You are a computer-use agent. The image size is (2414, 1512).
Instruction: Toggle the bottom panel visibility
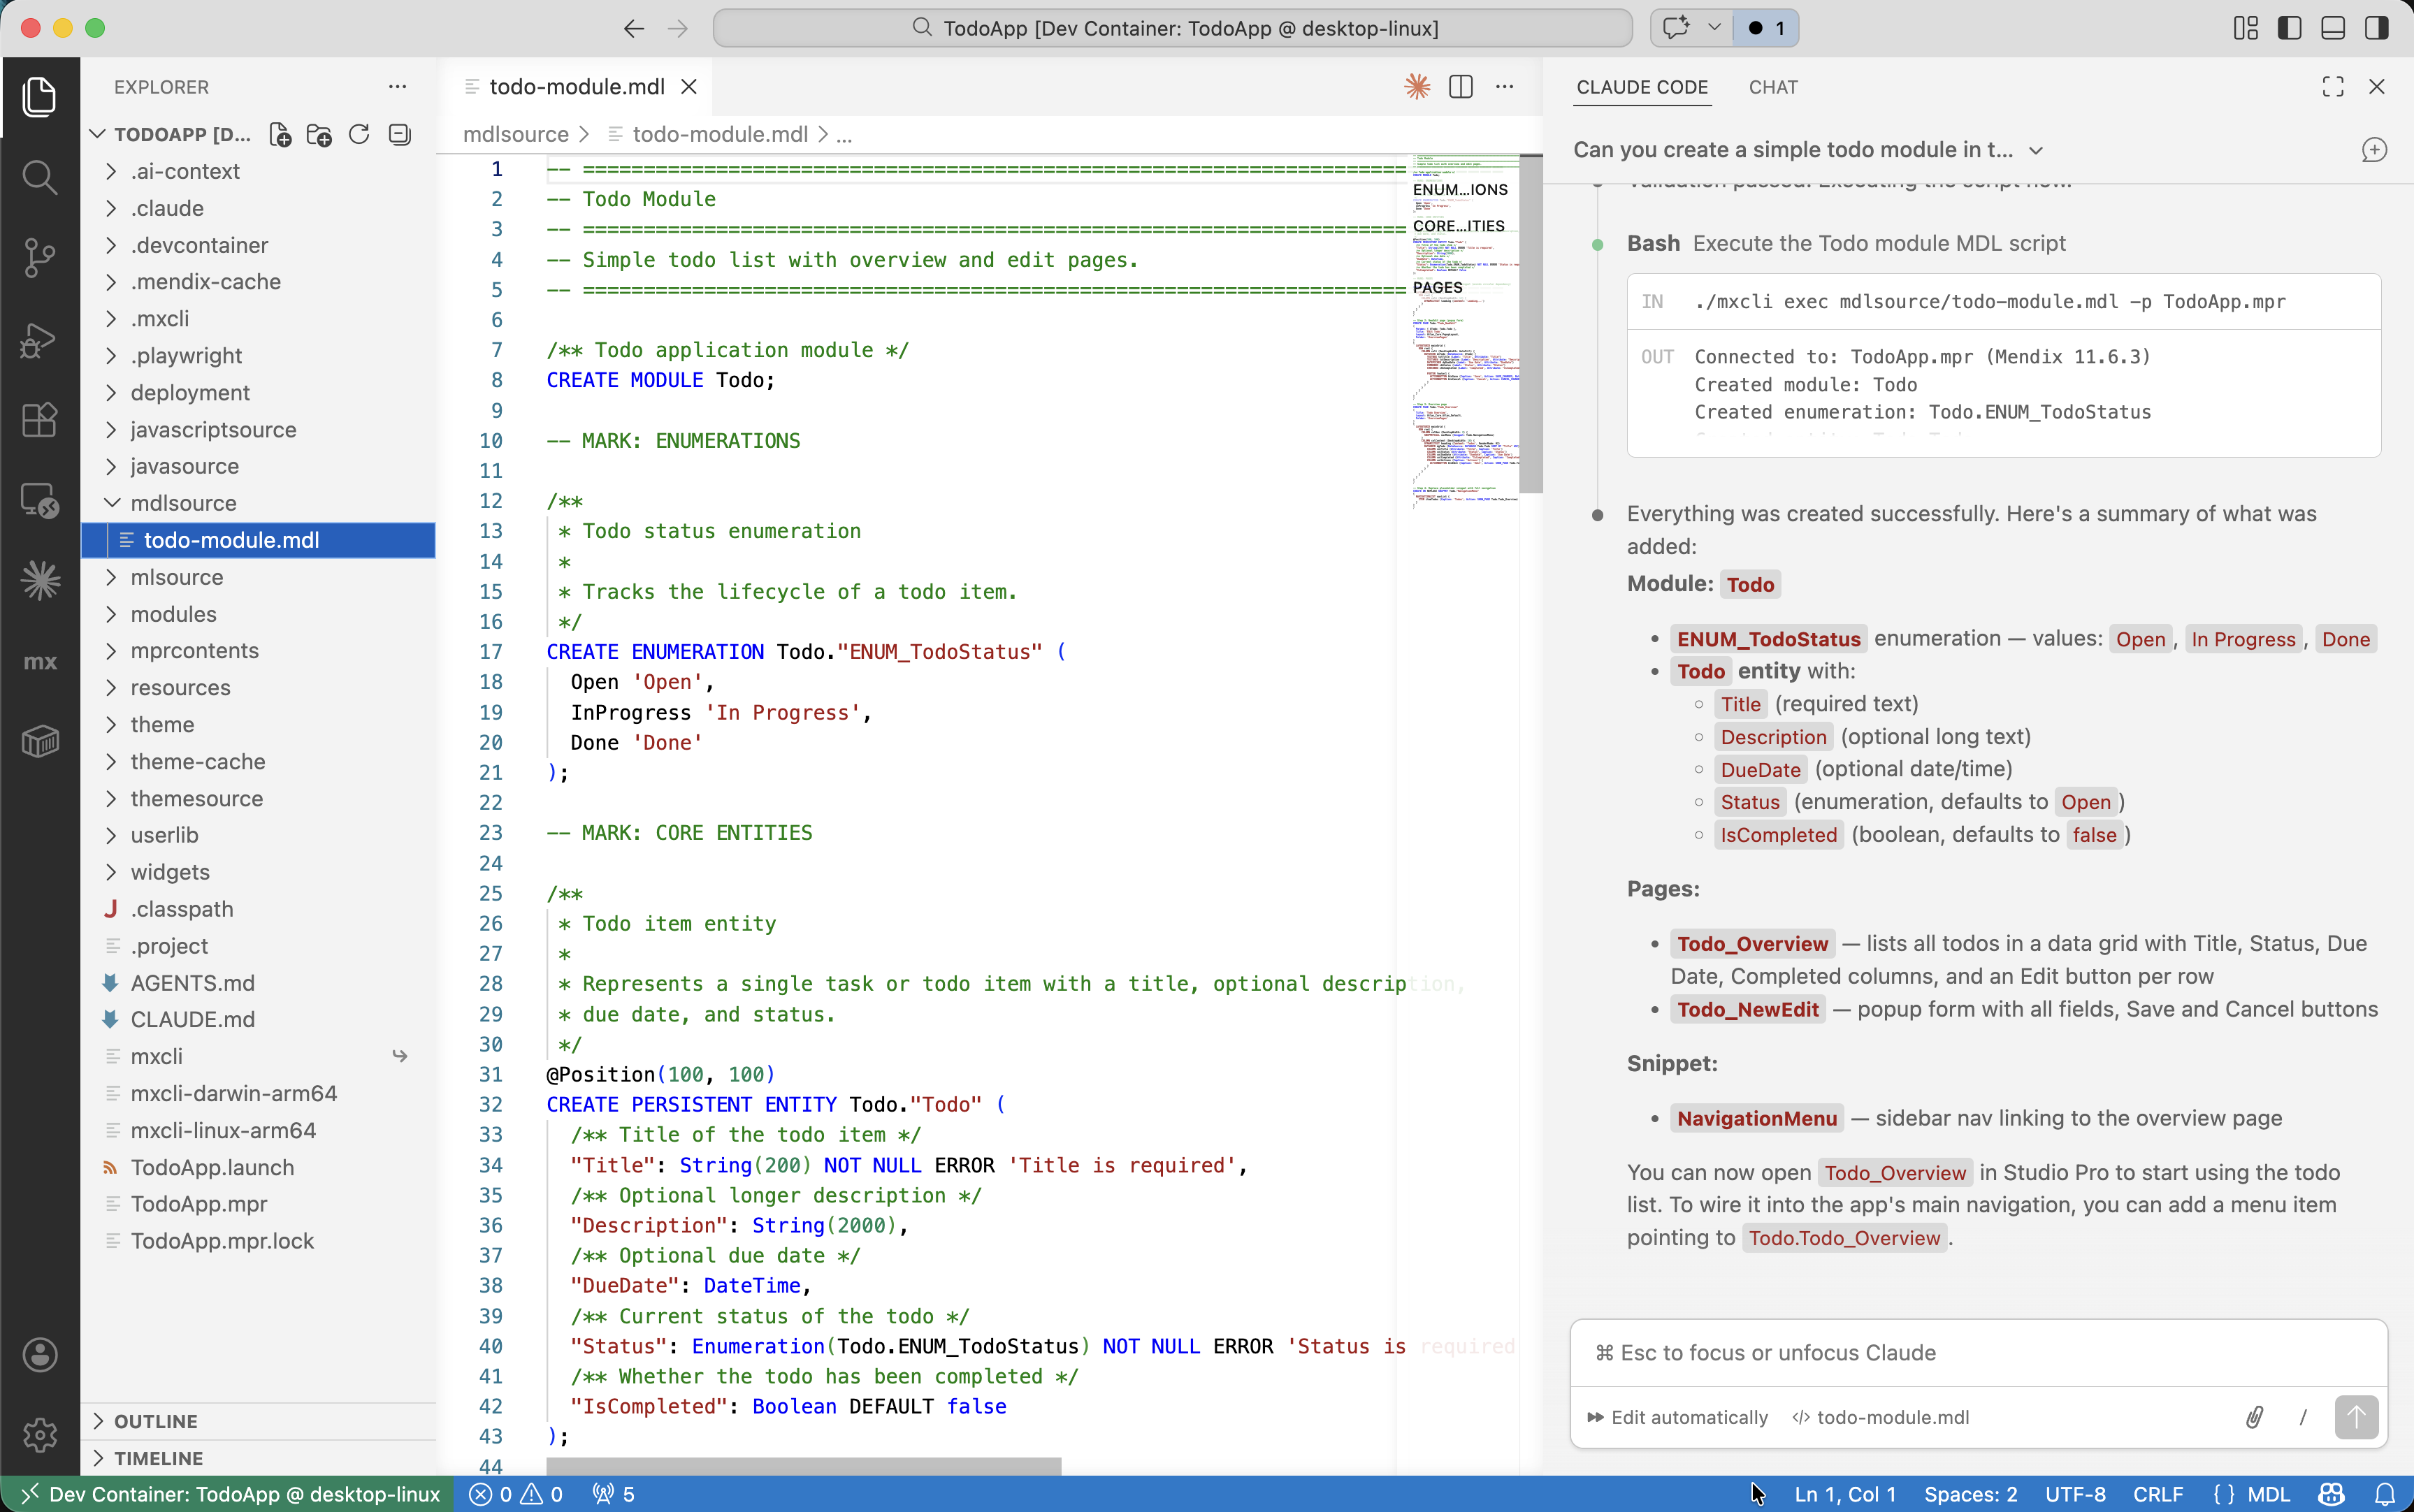[2333, 28]
